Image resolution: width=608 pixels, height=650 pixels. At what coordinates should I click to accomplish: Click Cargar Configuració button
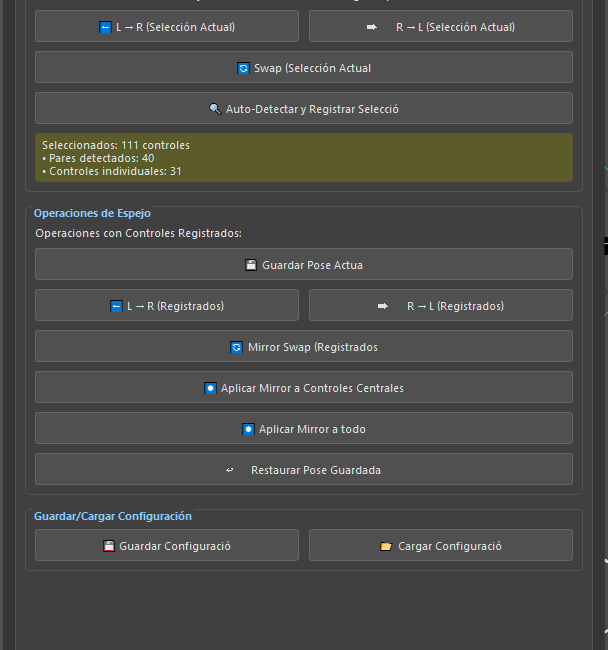point(441,546)
